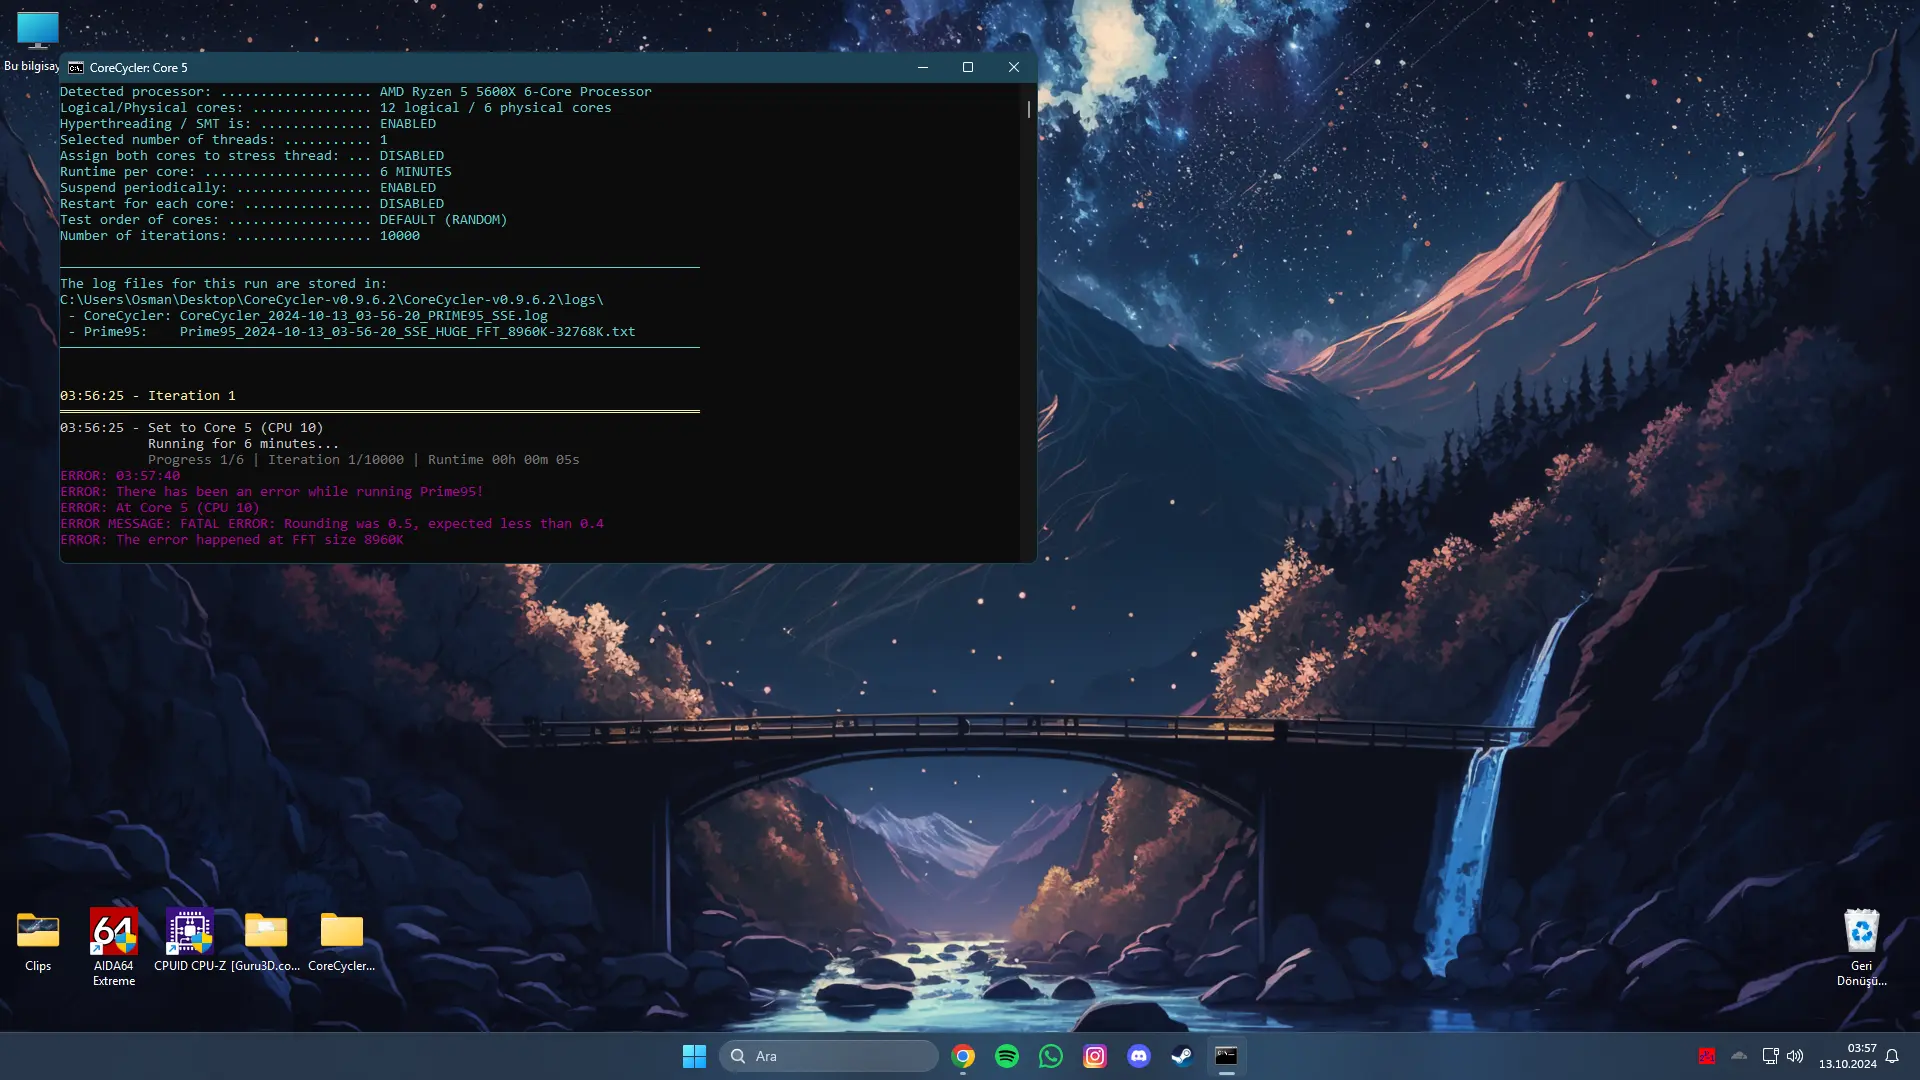Image resolution: width=1920 pixels, height=1080 pixels.
Task: Open the Windows Start menu
Action: coord(694,1056)
